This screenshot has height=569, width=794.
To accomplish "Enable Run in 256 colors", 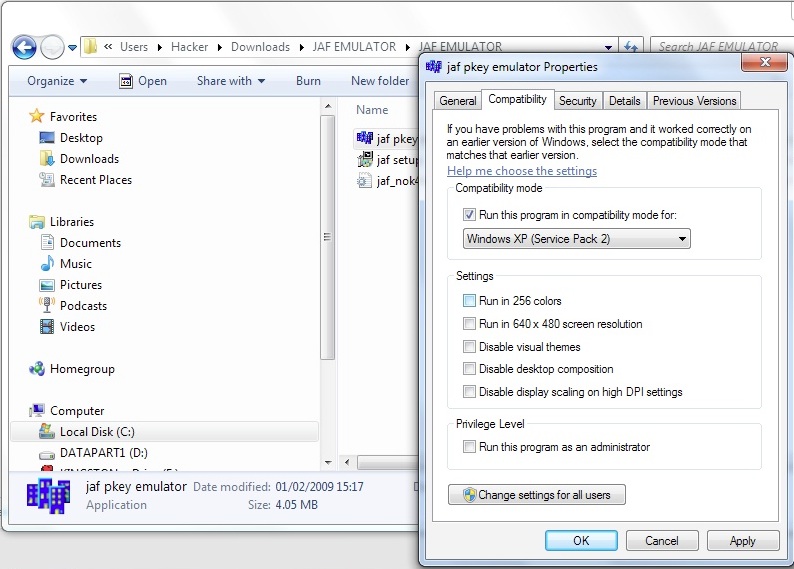I will (469, 301).
